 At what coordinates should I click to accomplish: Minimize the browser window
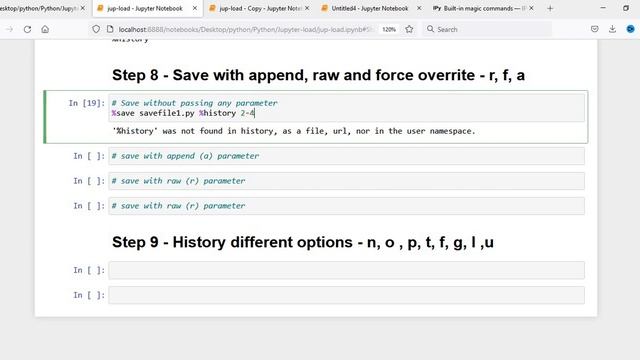tap(603, 8)
